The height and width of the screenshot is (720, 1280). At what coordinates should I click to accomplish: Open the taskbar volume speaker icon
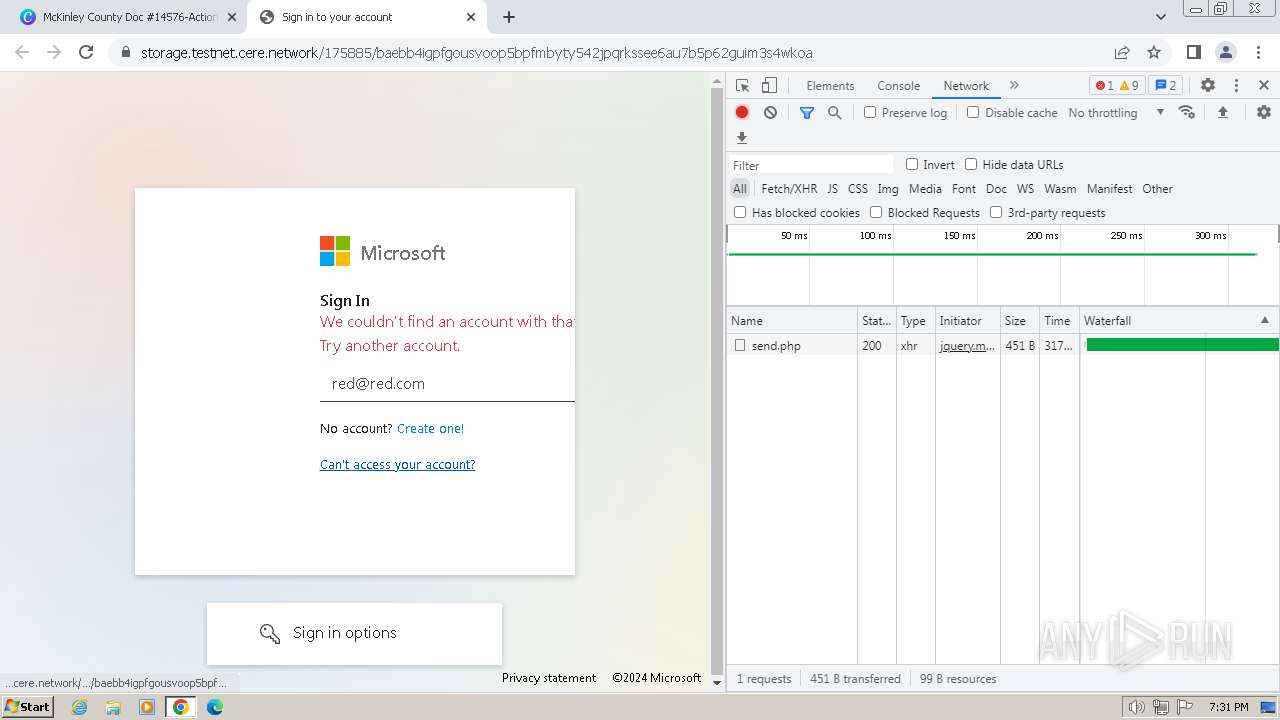tap(1137, 707)
